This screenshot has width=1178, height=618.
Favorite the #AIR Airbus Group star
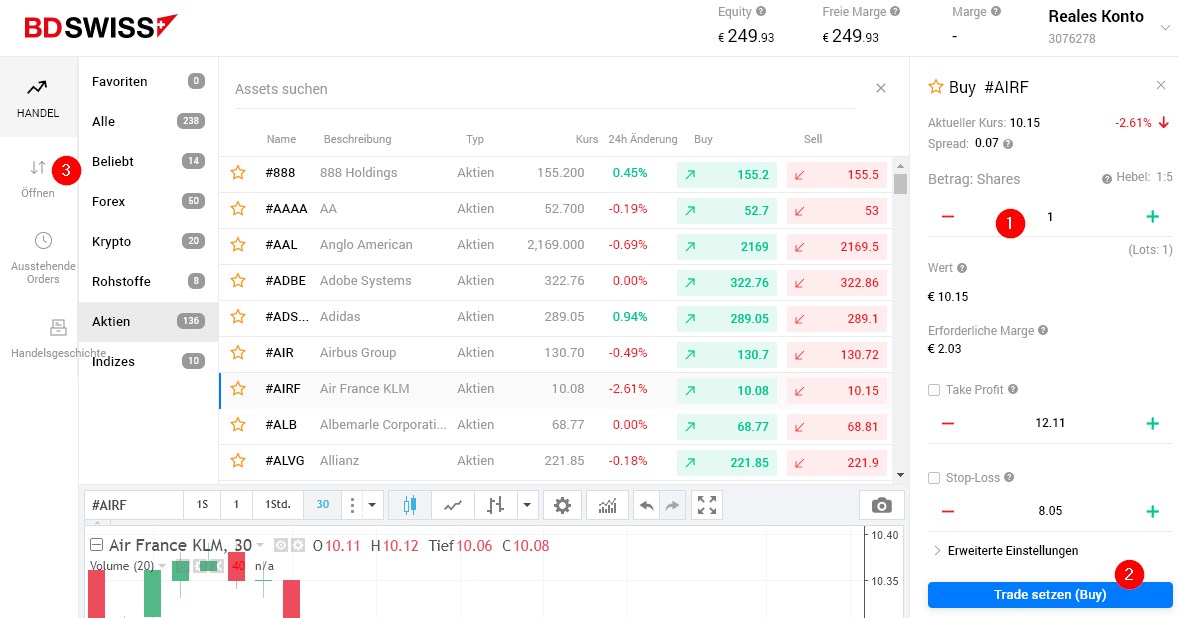coord(238,353)
